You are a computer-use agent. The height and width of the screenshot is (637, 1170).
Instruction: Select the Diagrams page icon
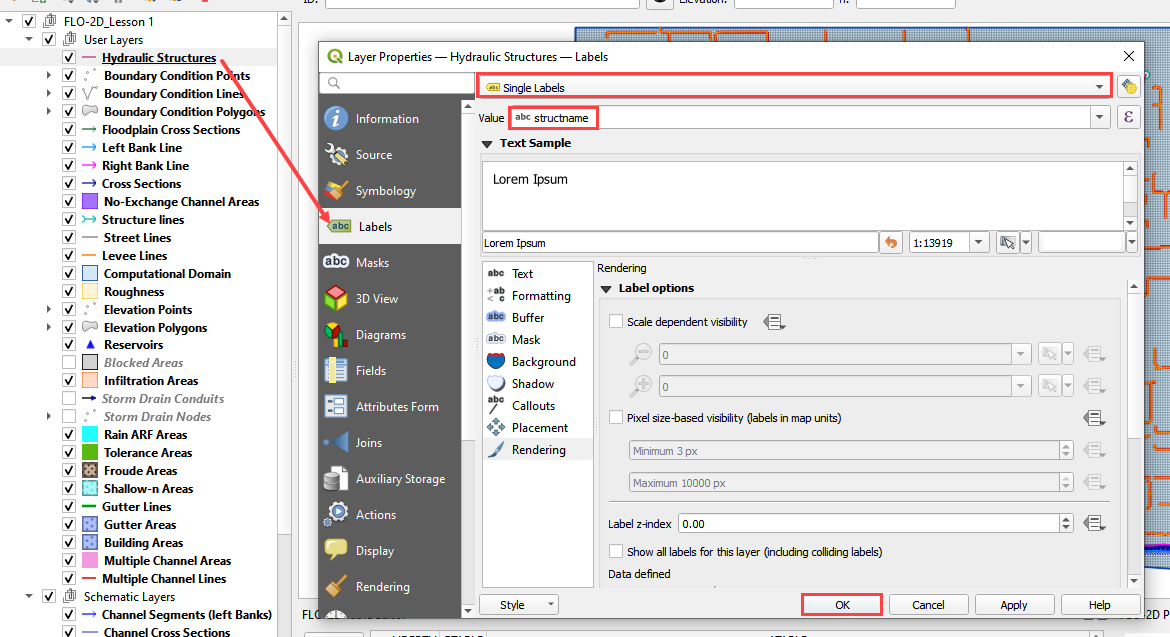(336, 335)
